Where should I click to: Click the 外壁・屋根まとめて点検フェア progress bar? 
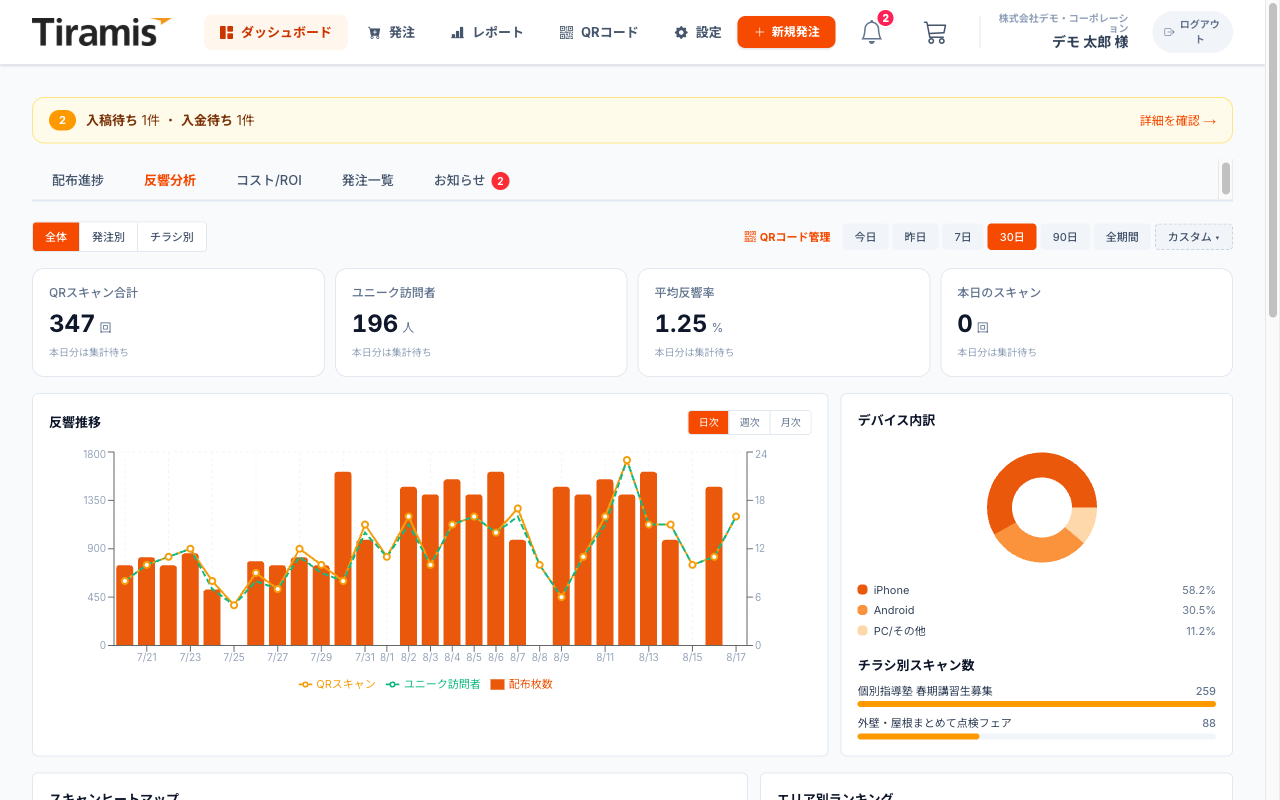(1037, 736)
